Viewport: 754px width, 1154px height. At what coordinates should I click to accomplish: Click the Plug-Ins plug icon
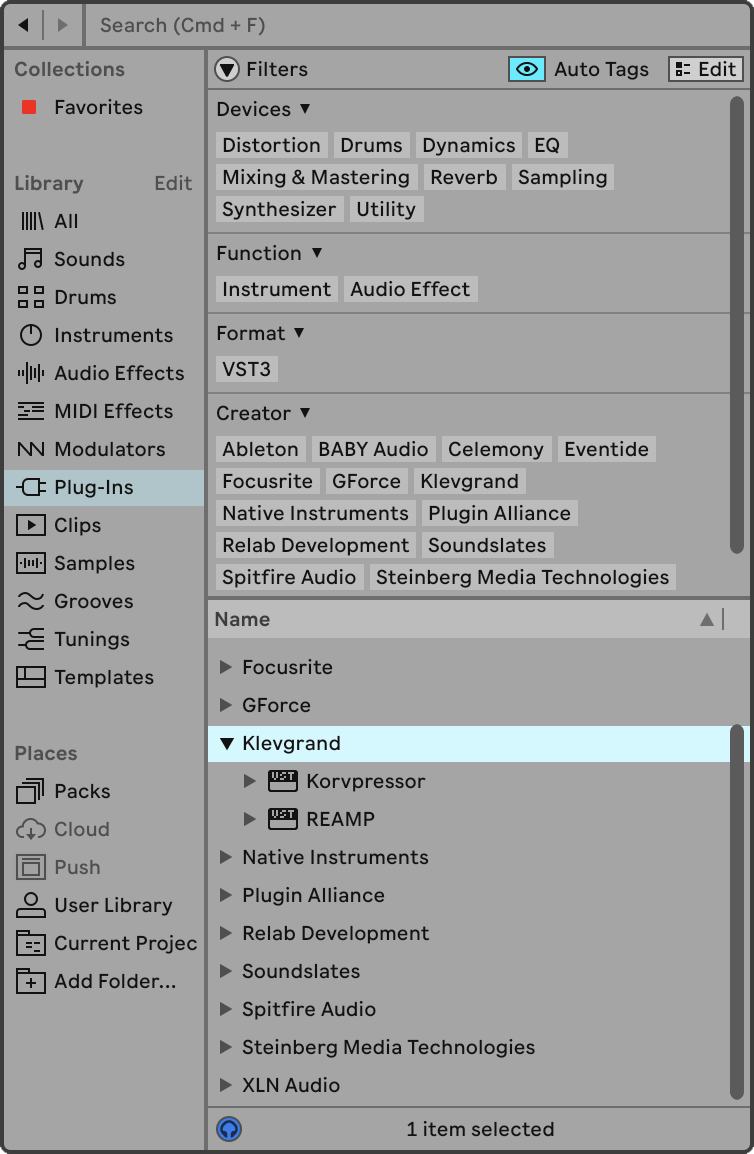pyautogui.click(x=31, y=487)
